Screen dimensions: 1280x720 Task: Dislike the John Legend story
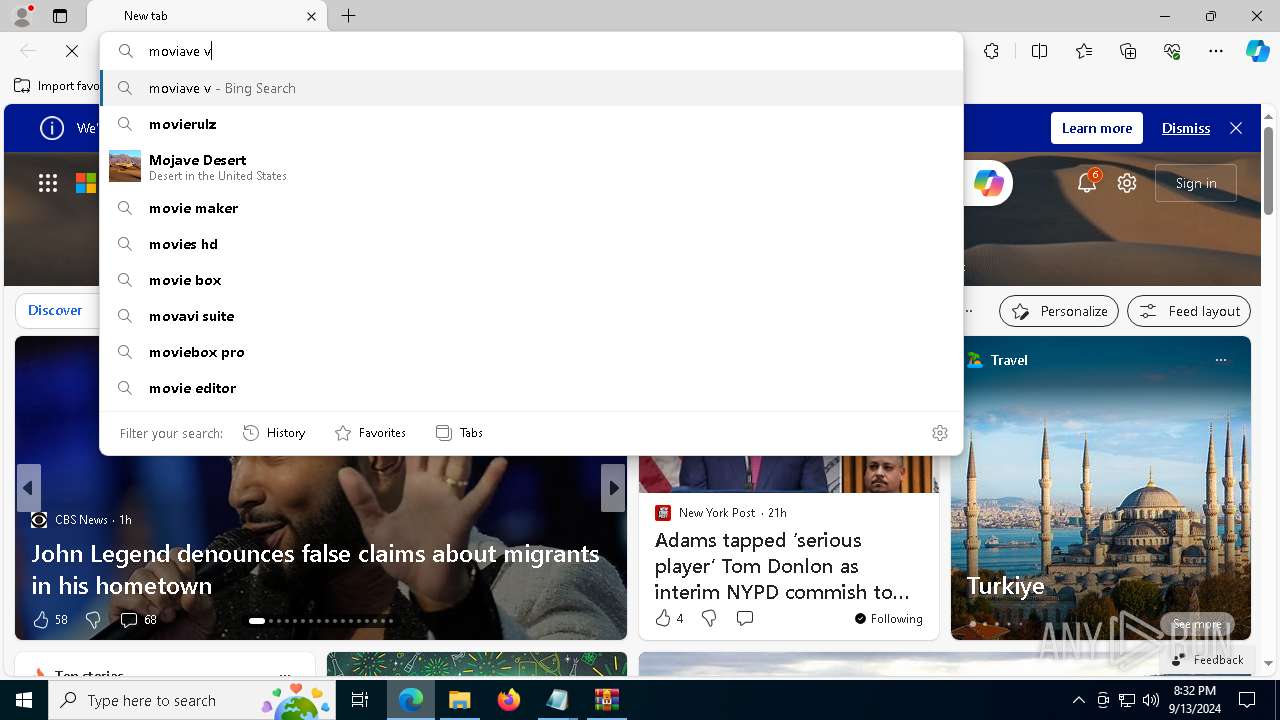pyautogui.click(x=93, y=620)
